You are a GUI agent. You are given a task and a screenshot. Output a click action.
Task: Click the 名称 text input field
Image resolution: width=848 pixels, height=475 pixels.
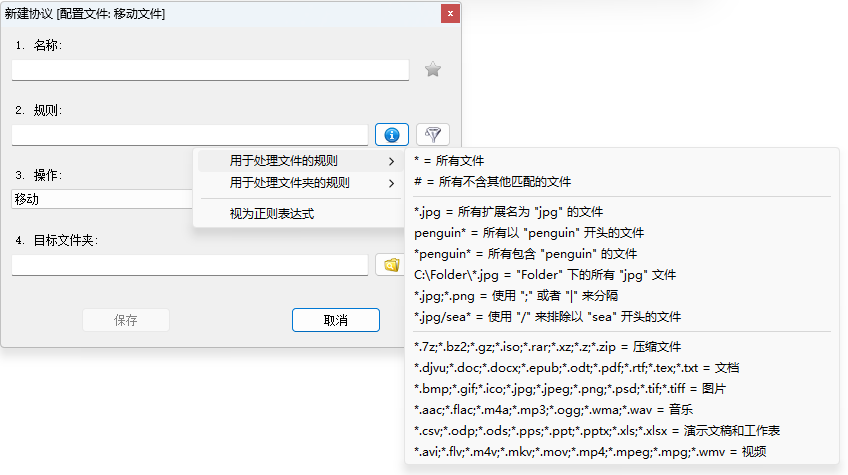tap(210, 70)
